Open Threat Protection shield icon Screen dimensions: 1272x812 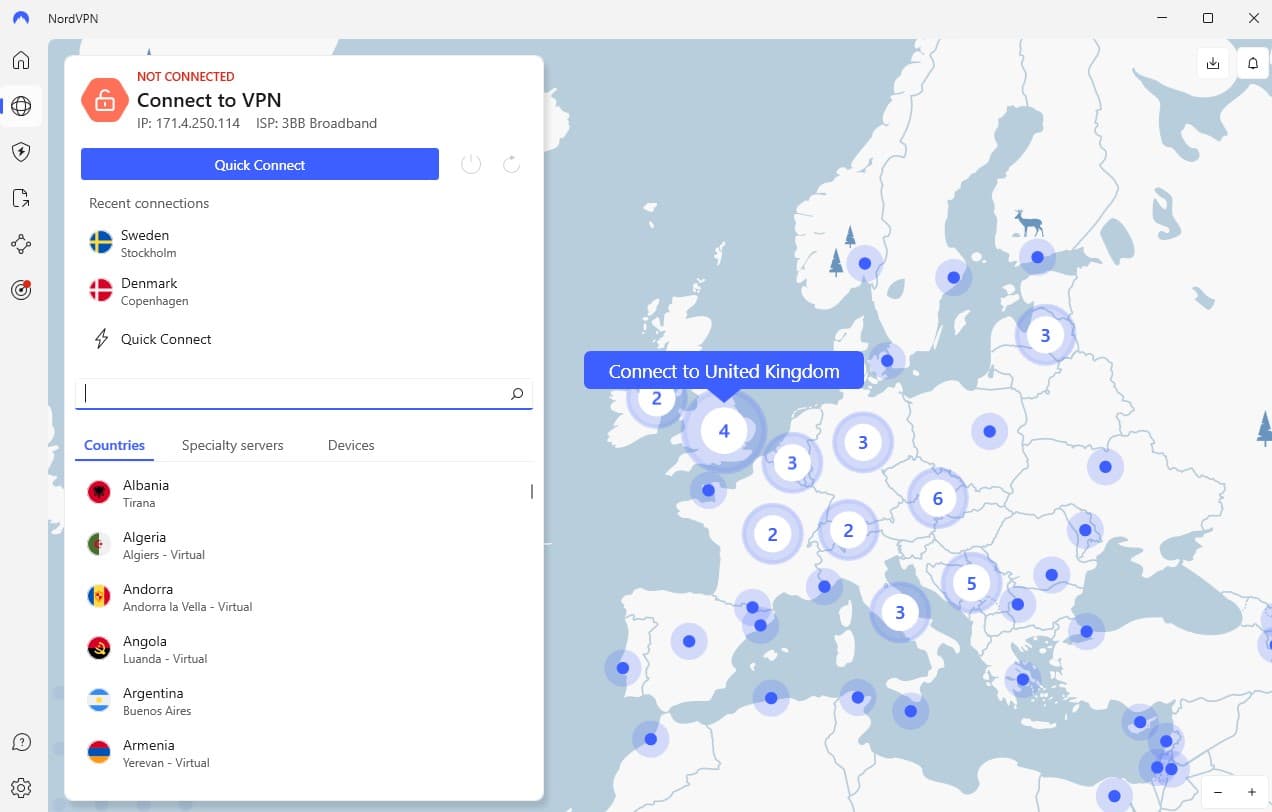point(21,152)
